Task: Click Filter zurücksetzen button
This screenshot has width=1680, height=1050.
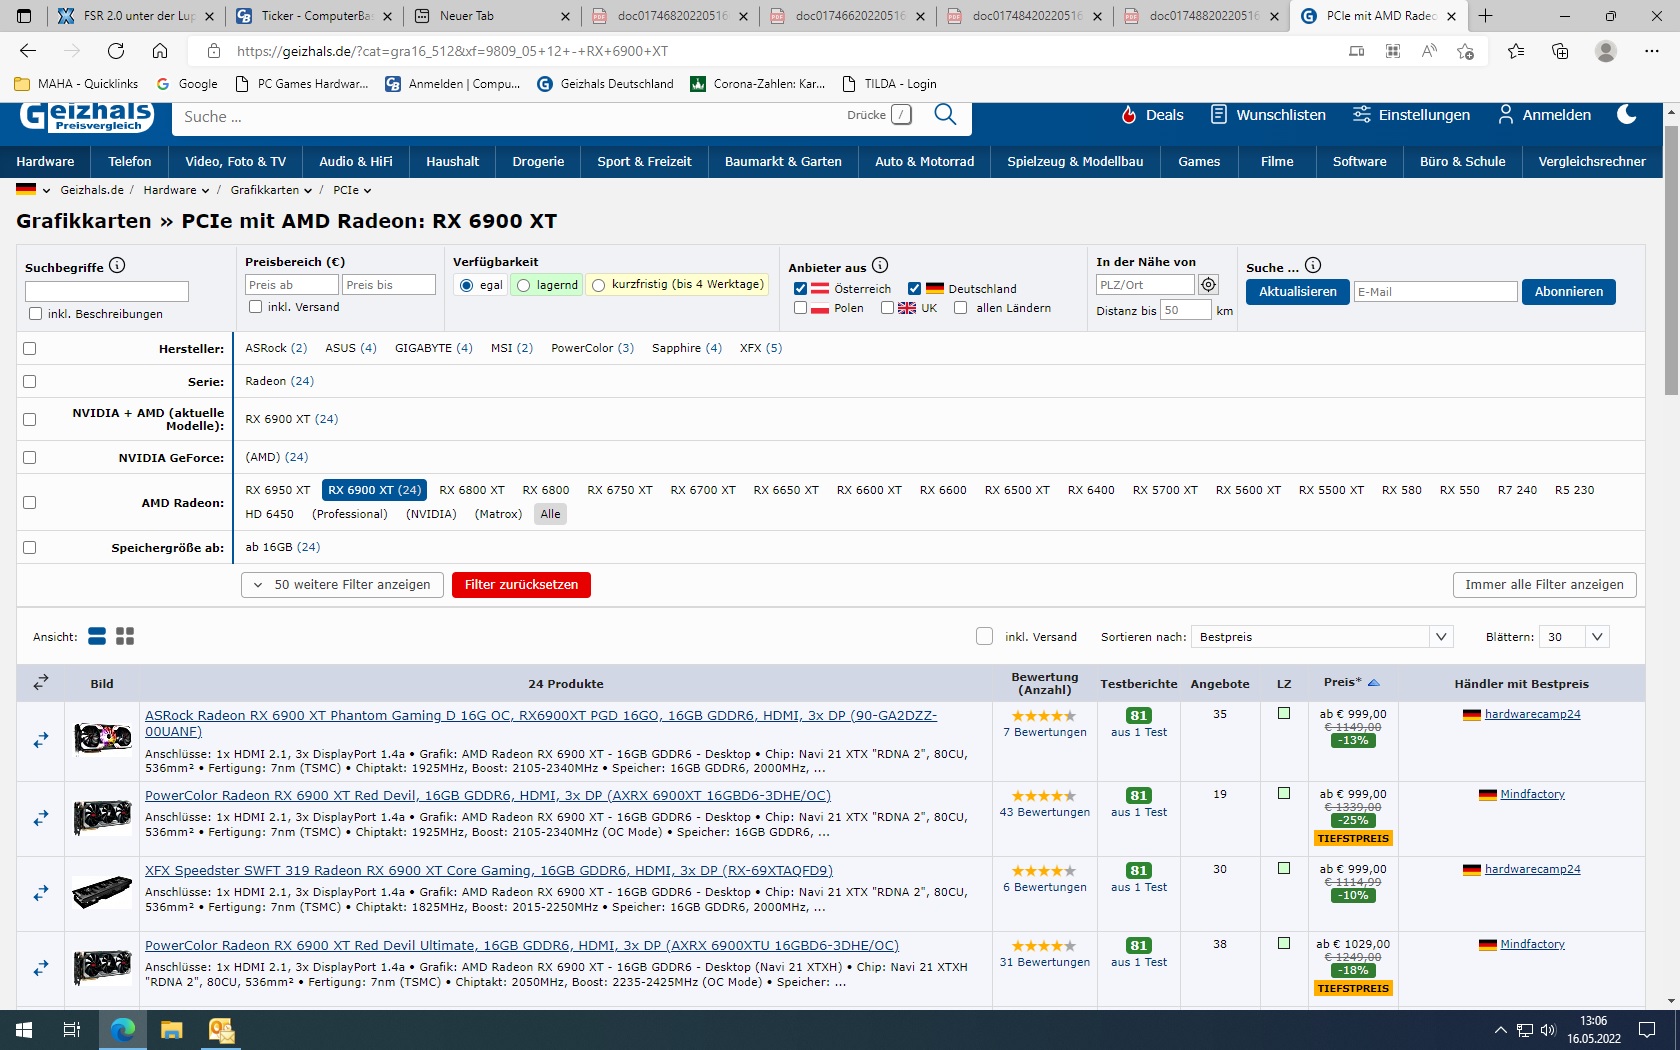Action: click(521, 585)
